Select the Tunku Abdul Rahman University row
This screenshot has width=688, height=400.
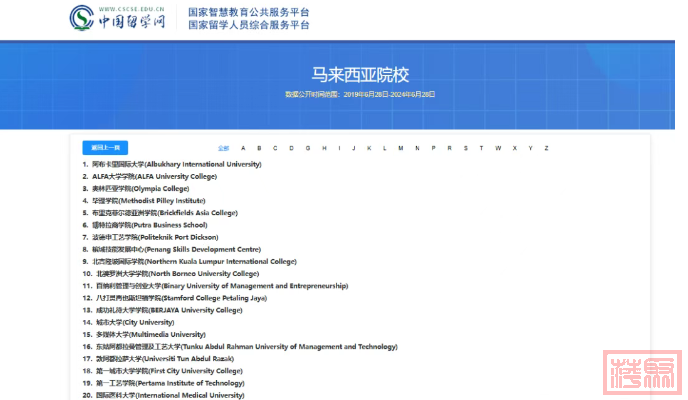point(240,346)
